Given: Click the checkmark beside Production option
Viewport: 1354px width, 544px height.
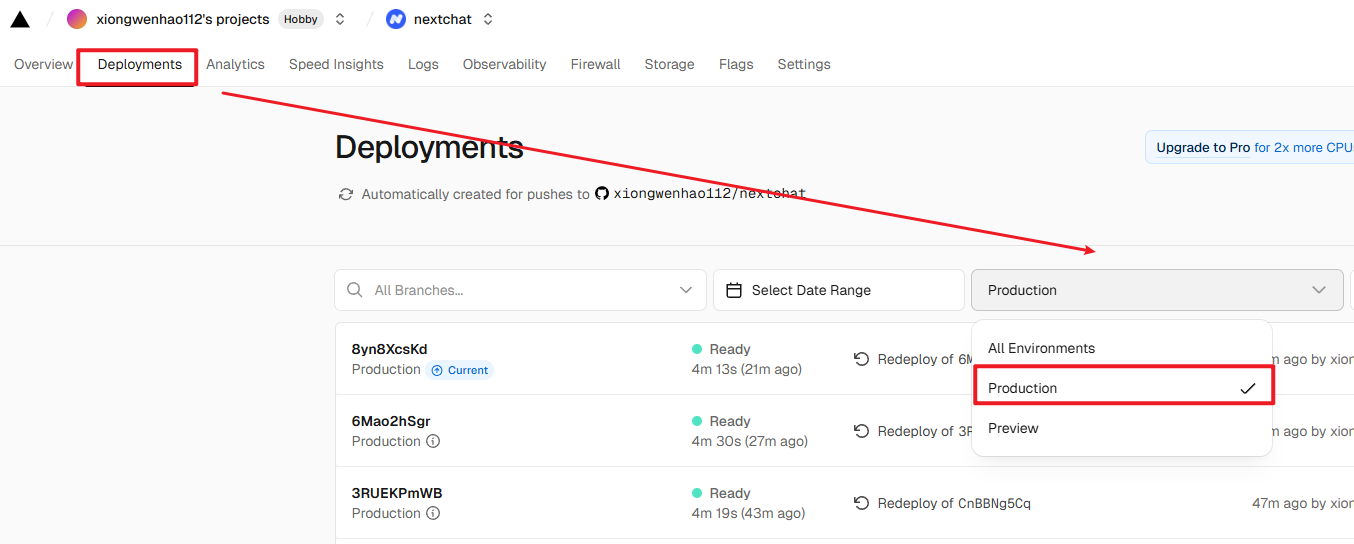Looking at the screenshot, I should pyautogui.click(x=1247, y=388).
